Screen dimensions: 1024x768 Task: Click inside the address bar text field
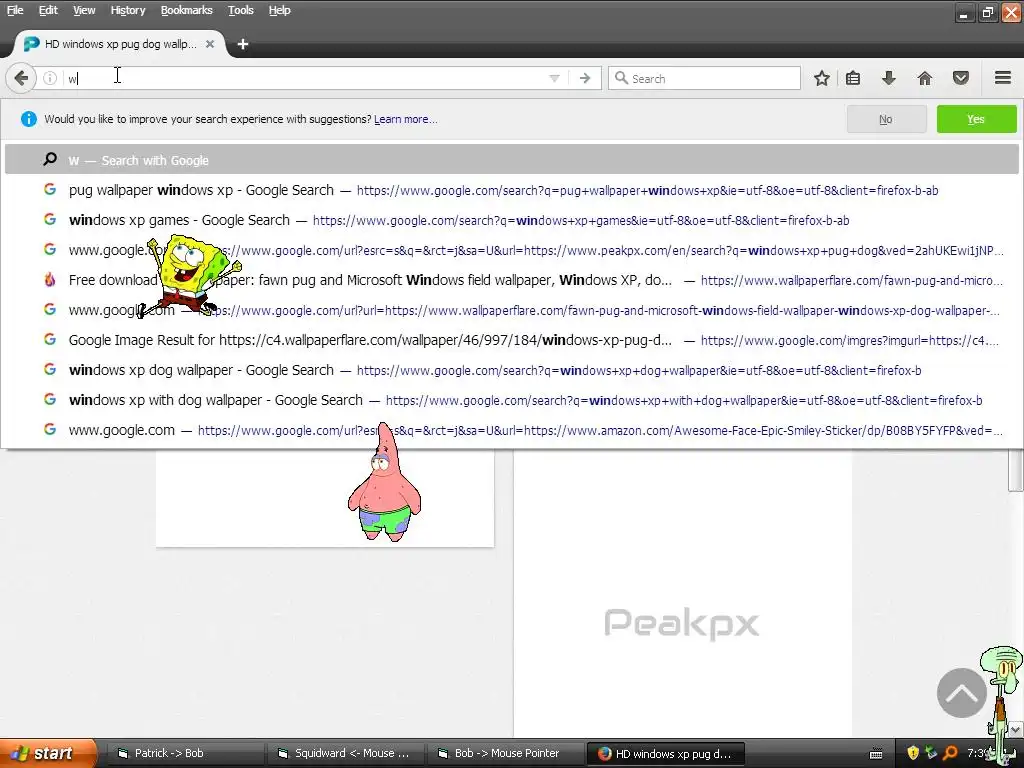point(304,78)
